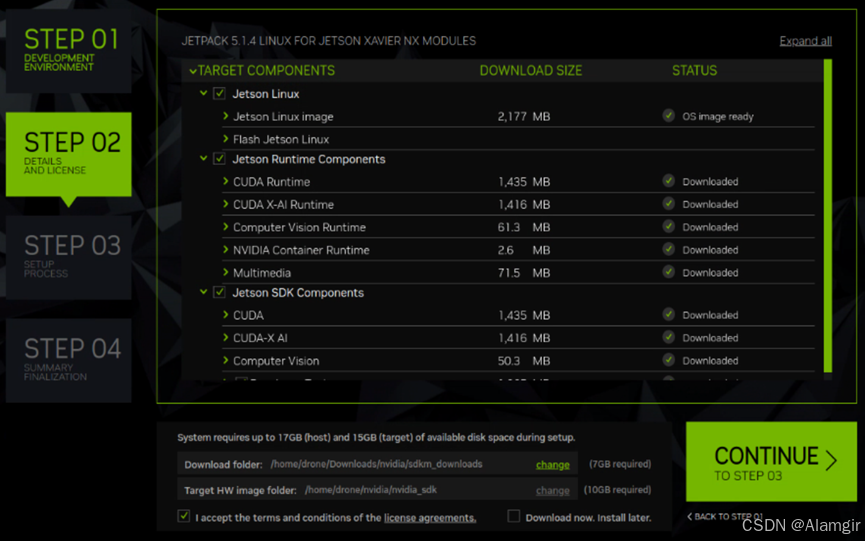The width and height of the screenshot is (865, 541).
Task: Click the Expand all link
Action: click(805, 41)
